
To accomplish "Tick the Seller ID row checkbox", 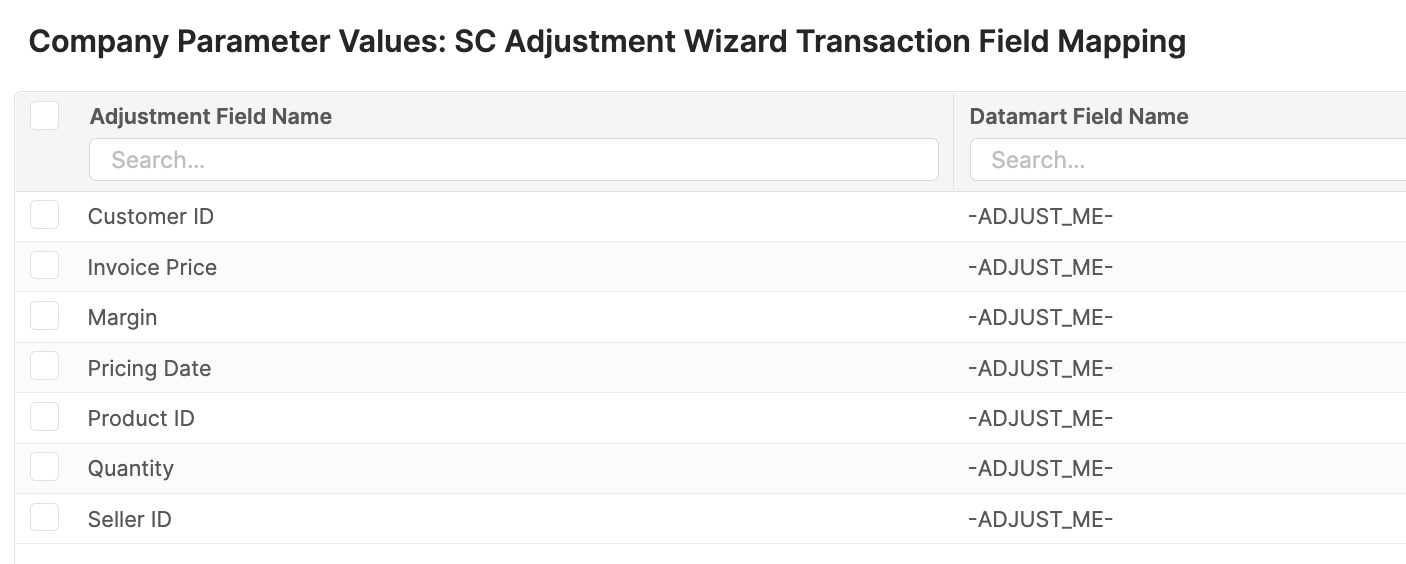I will click(x=45, y=518).
